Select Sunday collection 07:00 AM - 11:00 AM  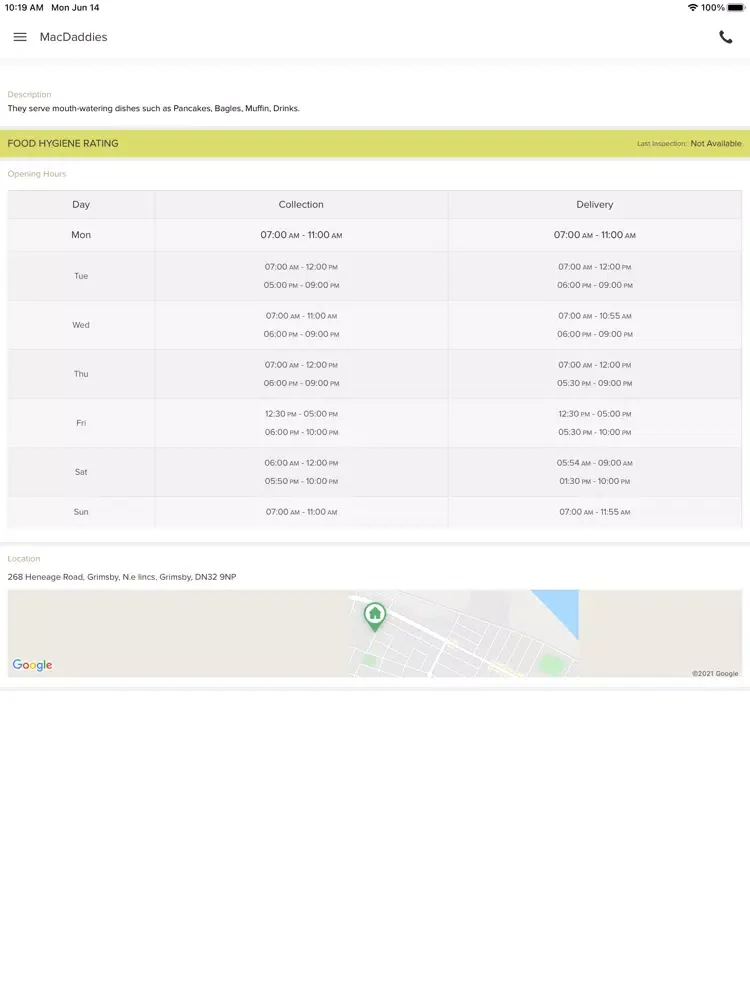coord(301,512)
